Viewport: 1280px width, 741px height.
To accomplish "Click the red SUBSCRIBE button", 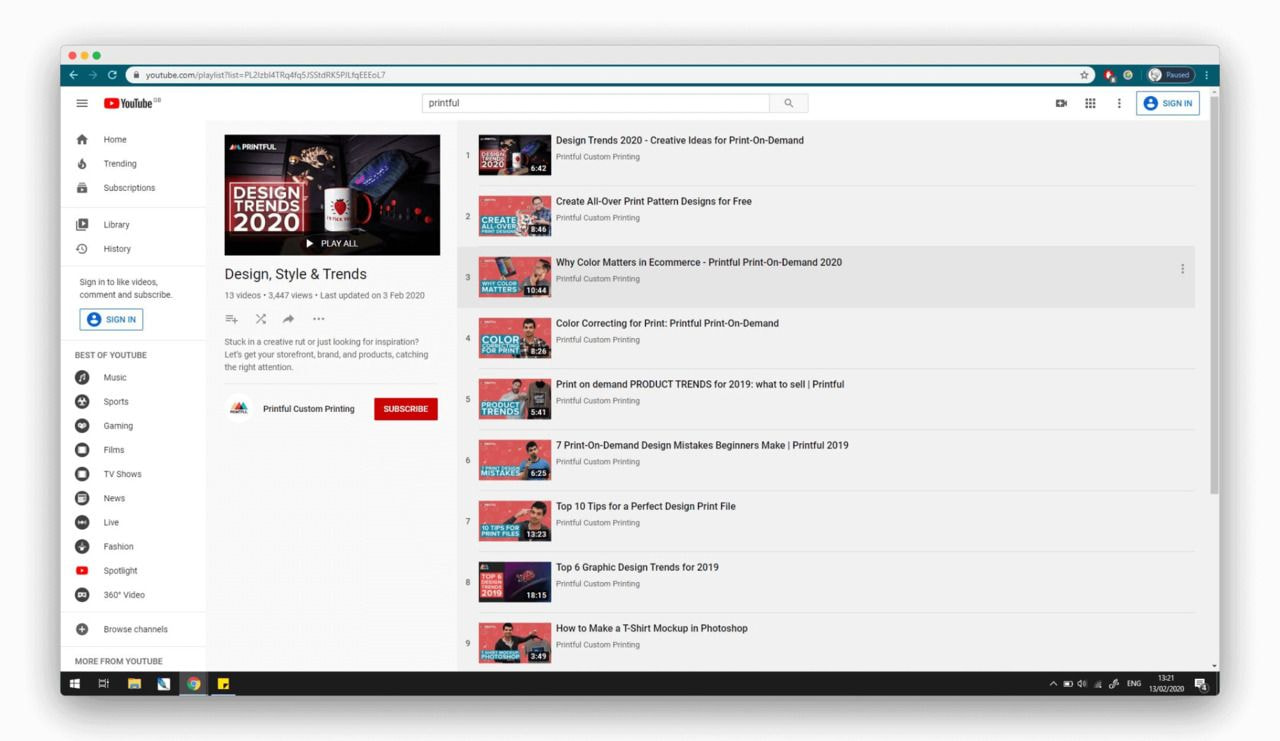I will (406, 409).
